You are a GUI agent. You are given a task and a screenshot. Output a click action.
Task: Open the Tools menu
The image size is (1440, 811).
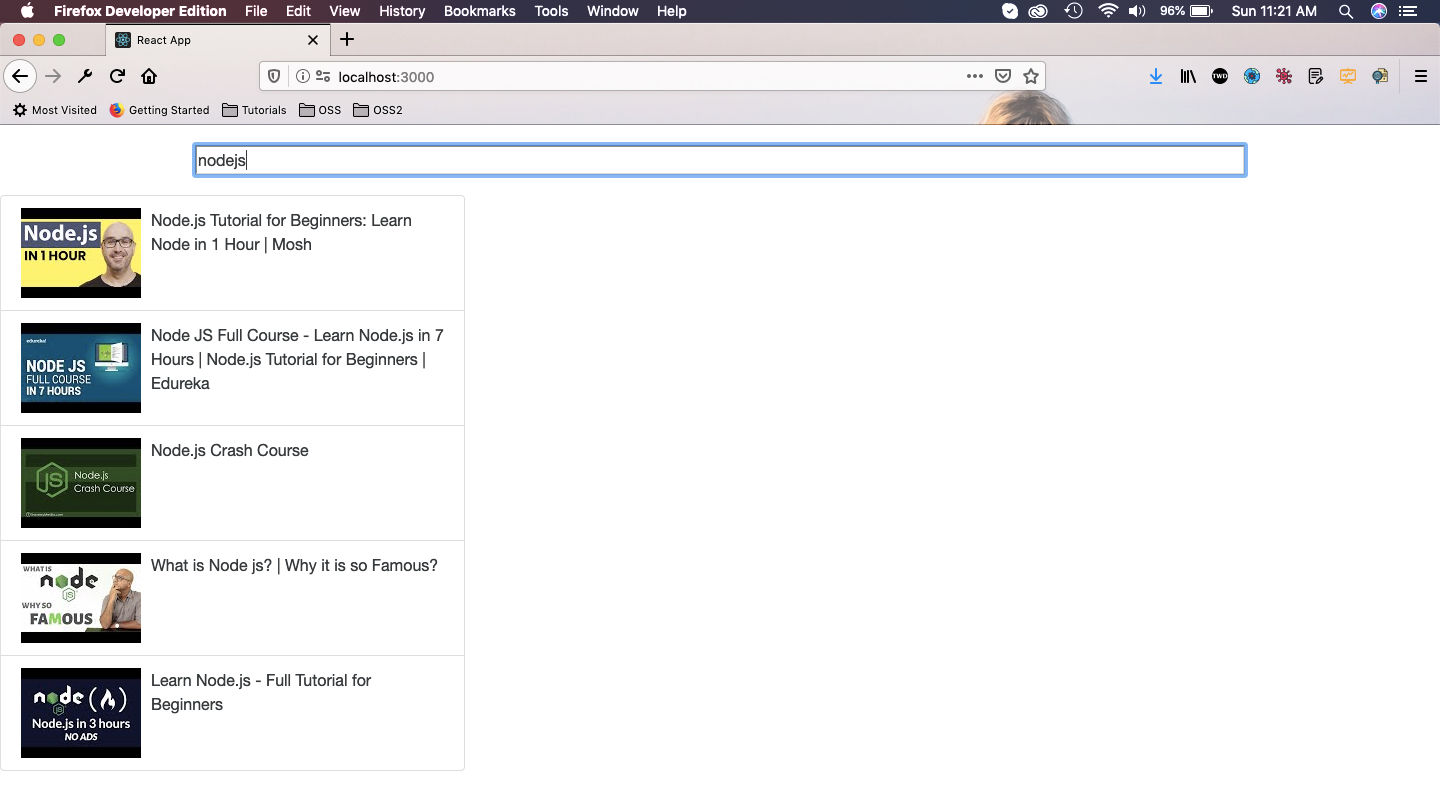tap(551, 11)
